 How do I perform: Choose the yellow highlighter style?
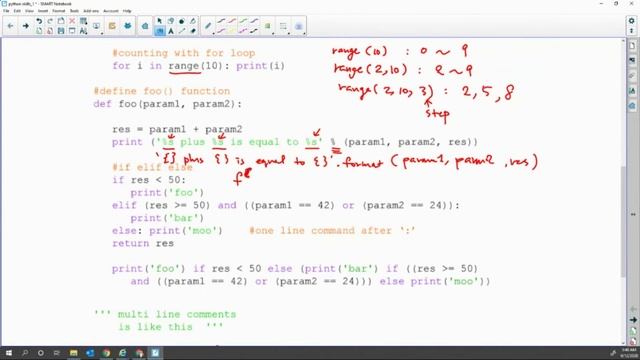232,31
